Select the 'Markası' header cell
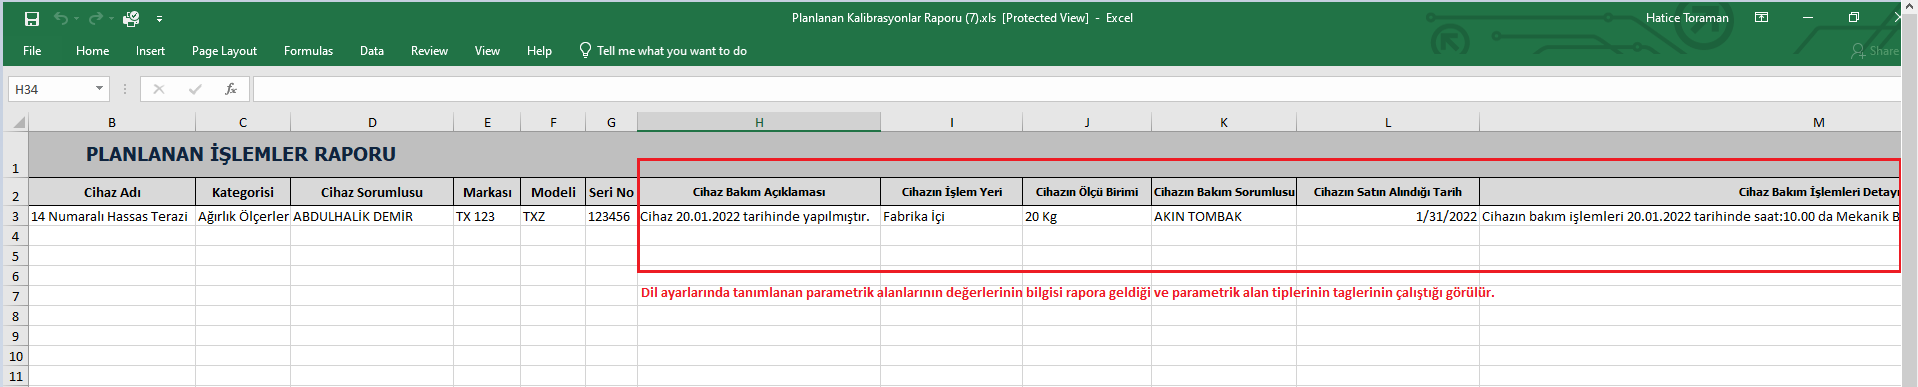Screen dimensions: 1918x387 click(487, 192)
